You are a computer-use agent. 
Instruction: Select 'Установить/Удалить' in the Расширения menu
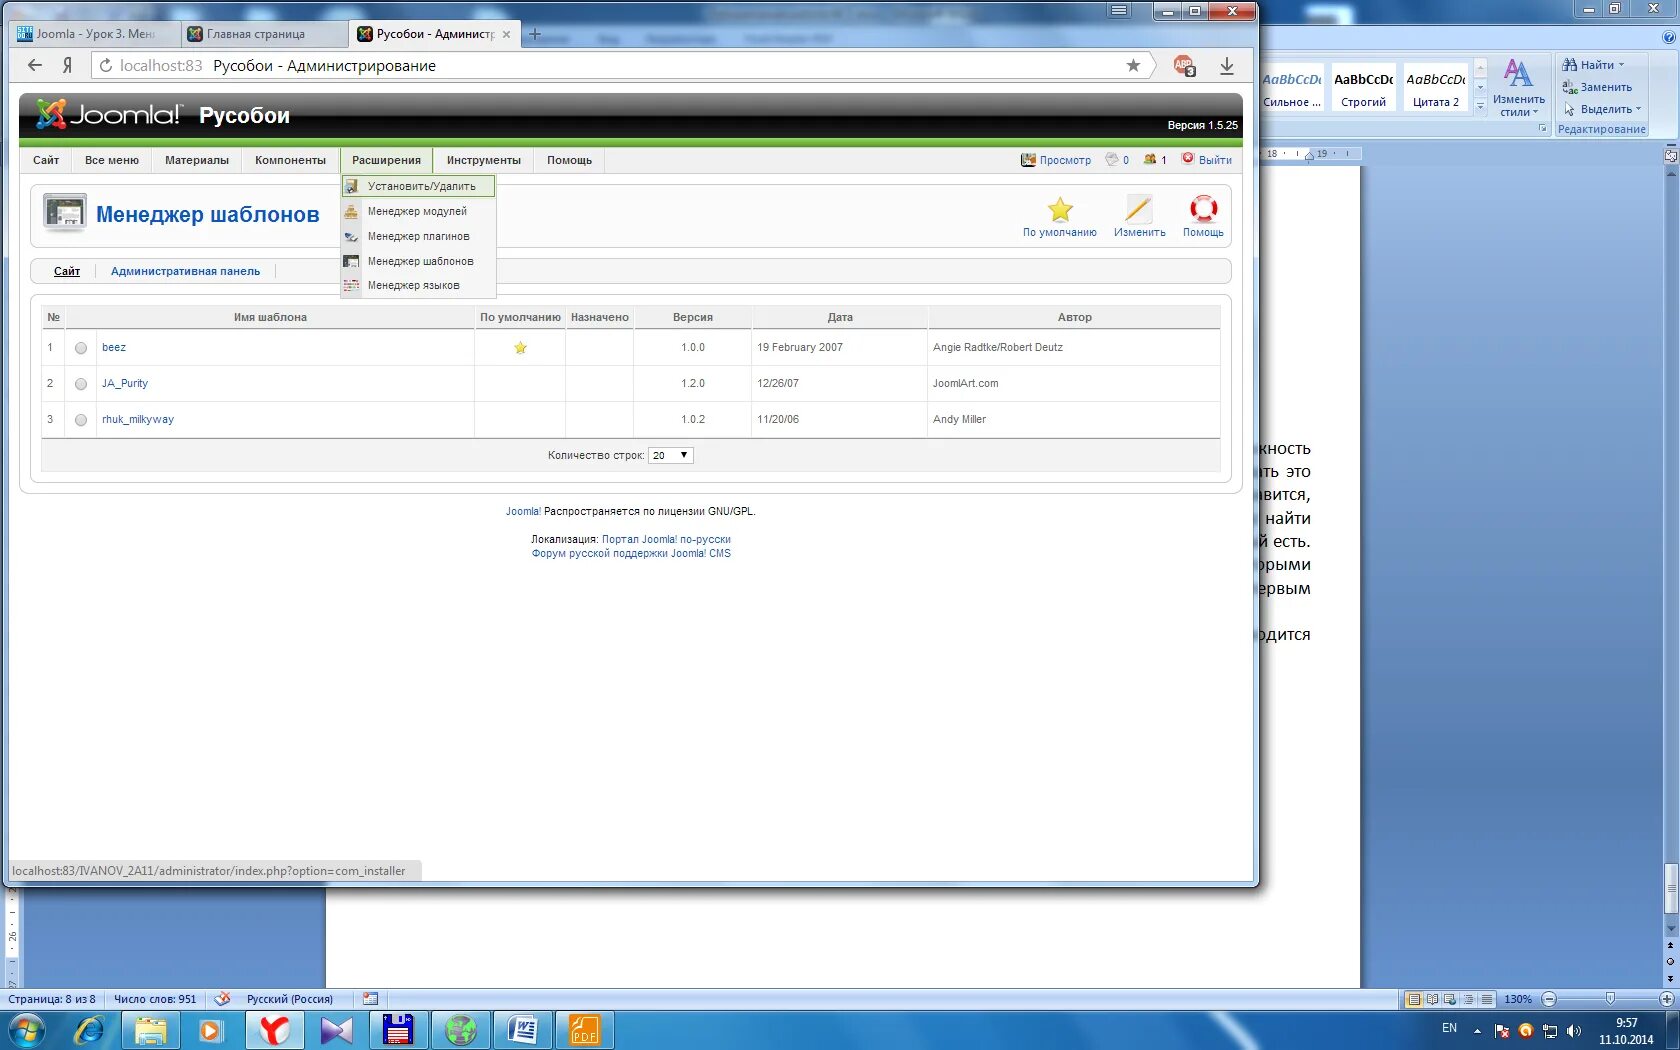click(418, 186)
